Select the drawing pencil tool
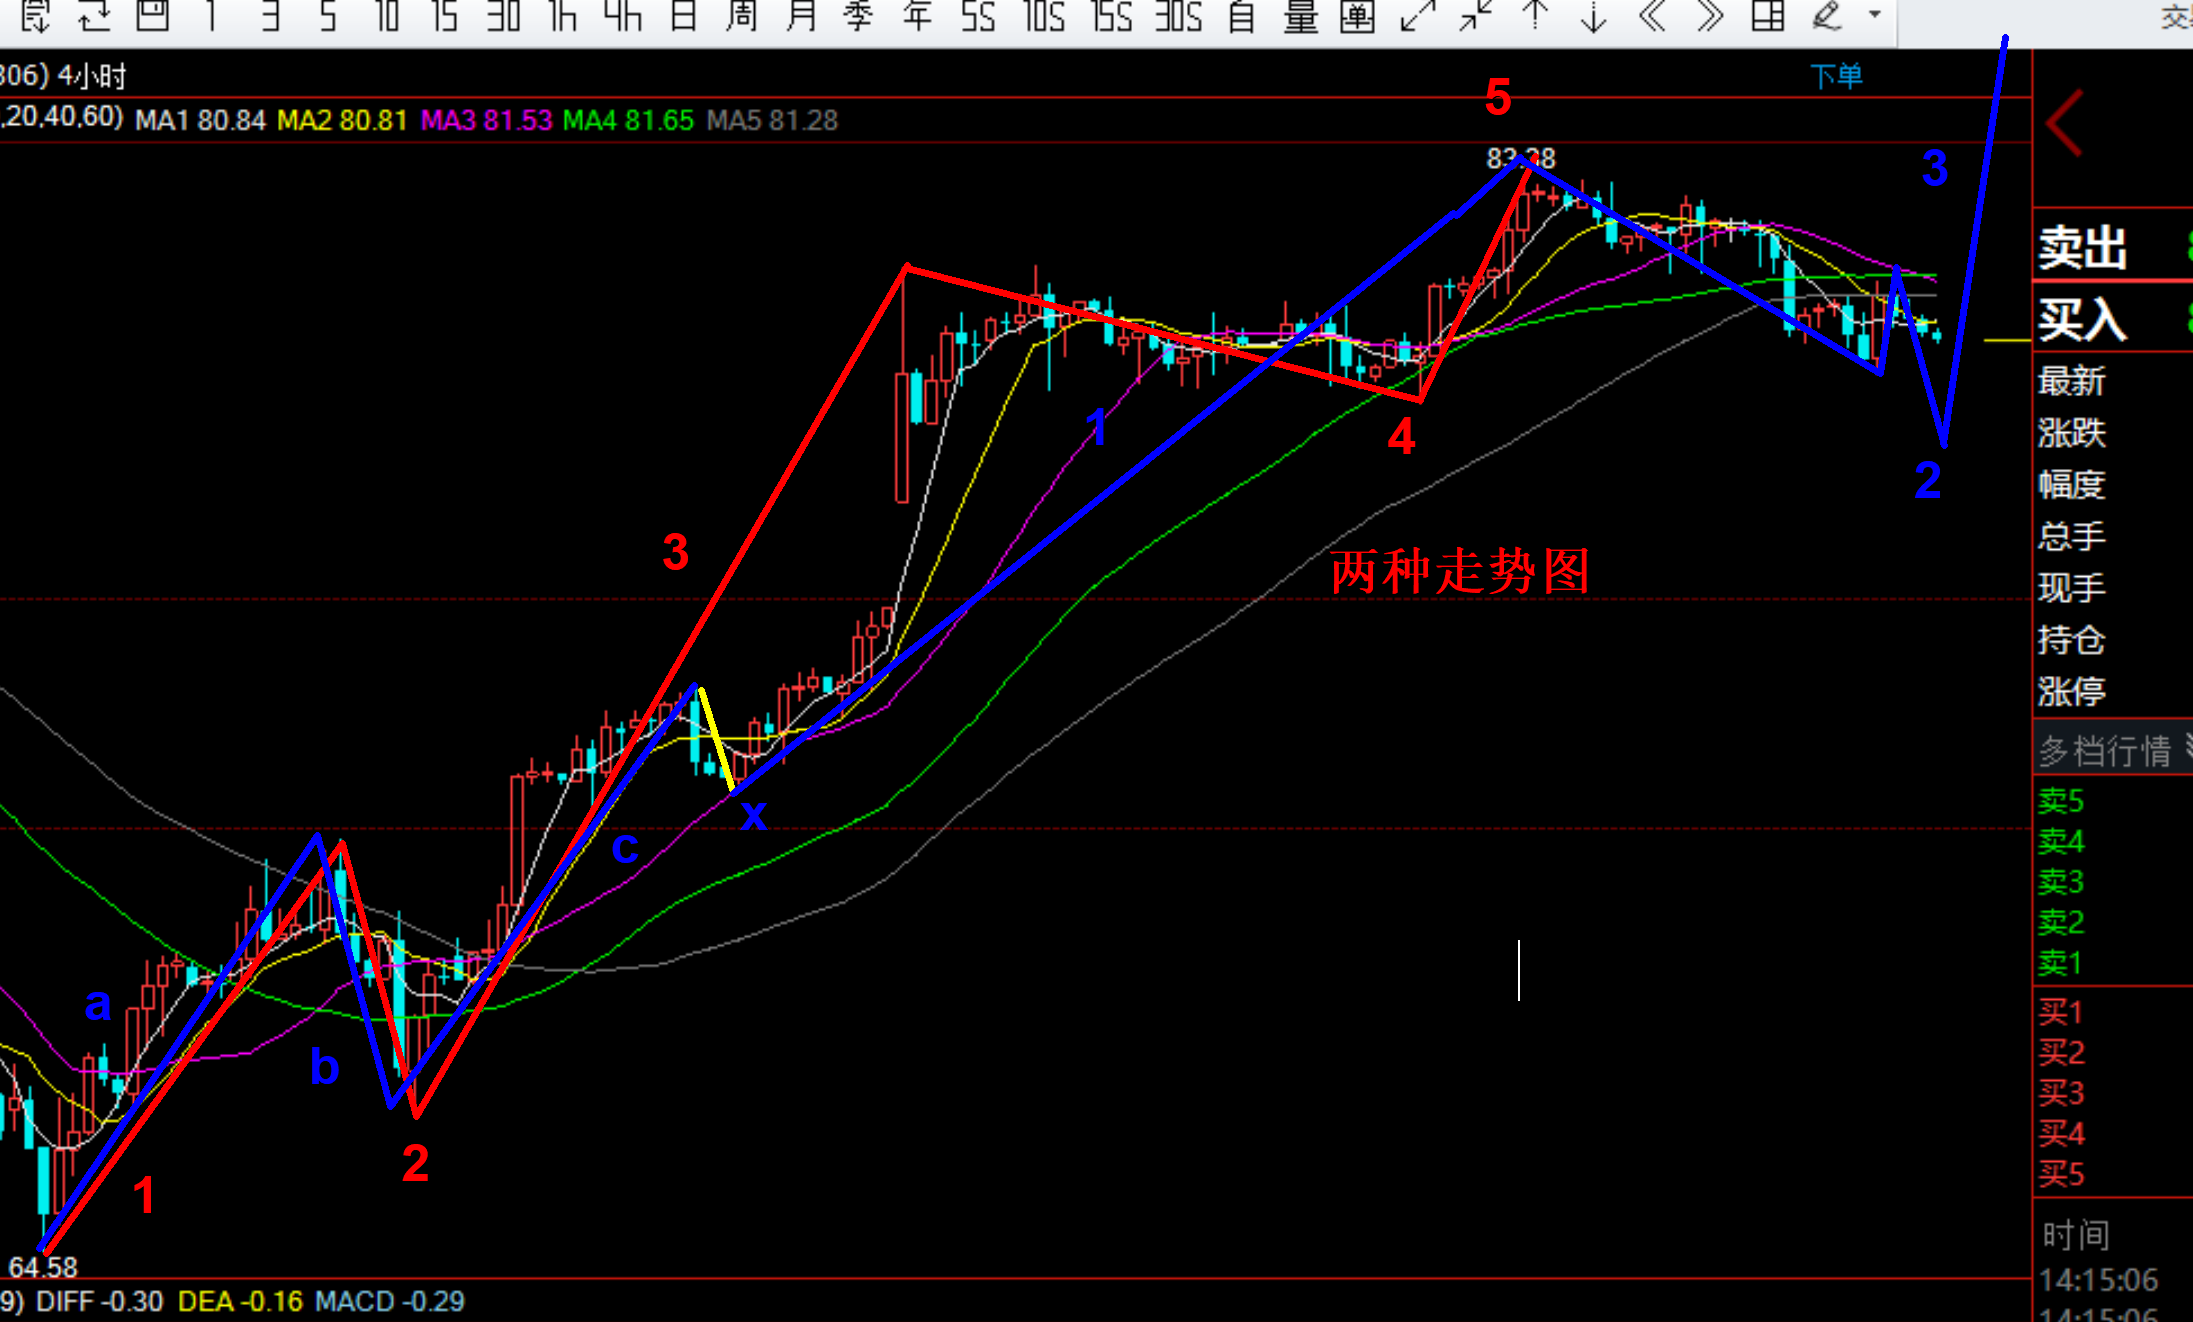This screenshot has height=1322, width=2193. [1827, 16]
